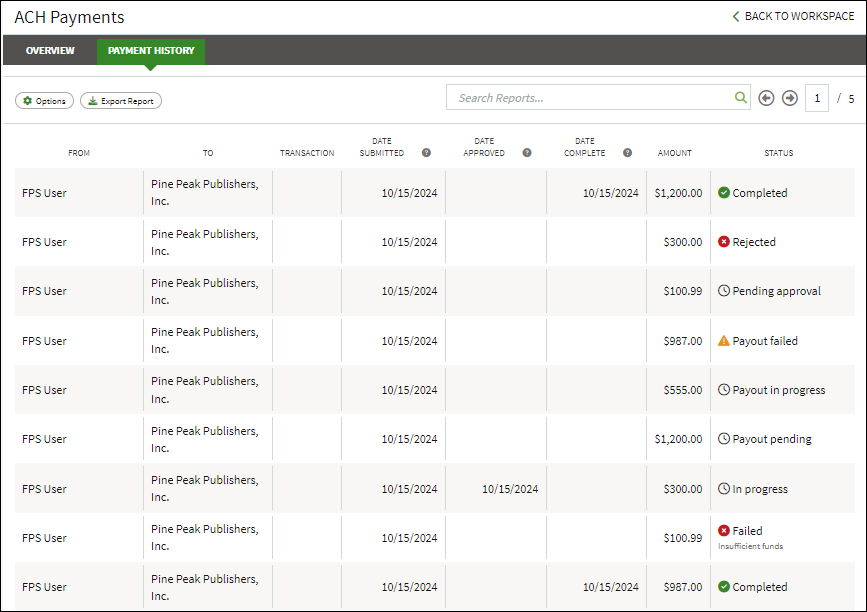Switch to the Overview tab

[x=50, y=50]
